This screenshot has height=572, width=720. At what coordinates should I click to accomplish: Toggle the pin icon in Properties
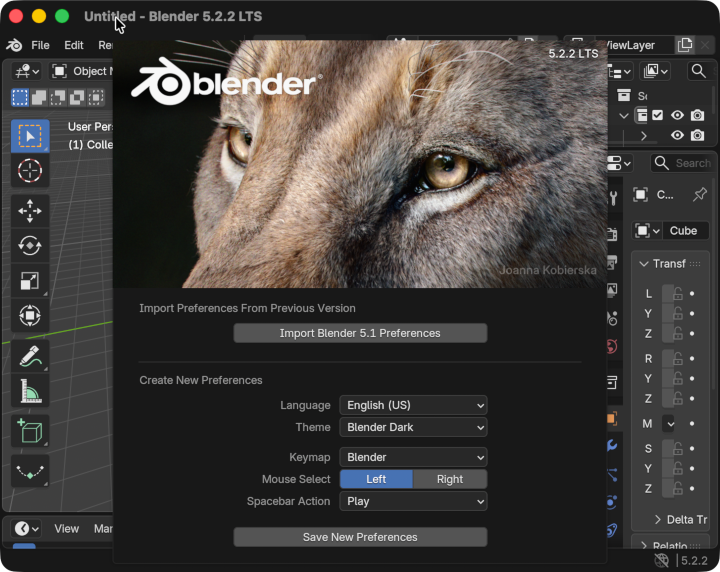[699, 195]
